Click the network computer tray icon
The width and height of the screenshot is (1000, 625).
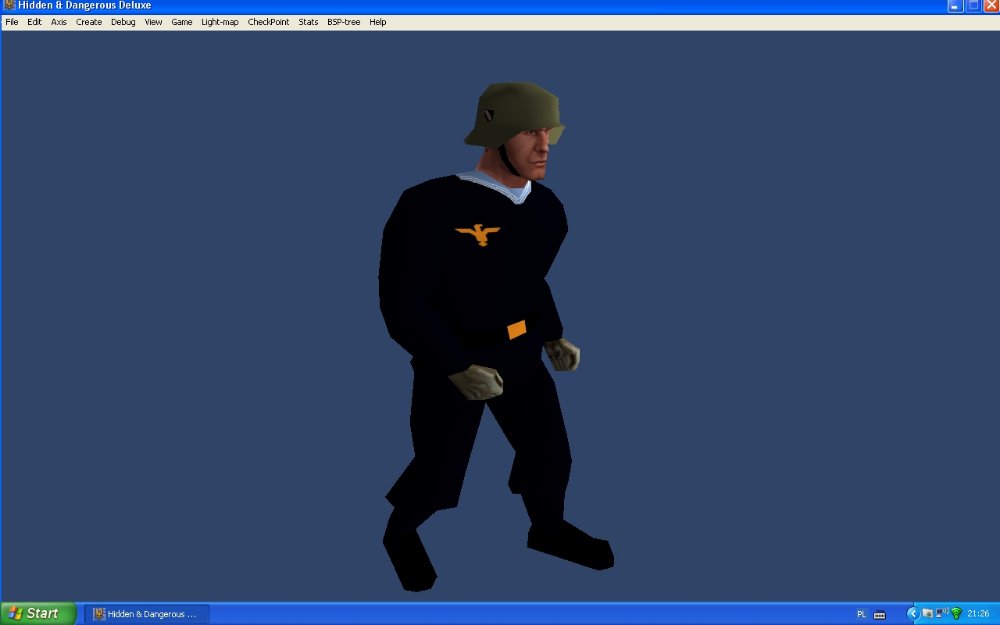pyautogui.click(x=942, y=614)
